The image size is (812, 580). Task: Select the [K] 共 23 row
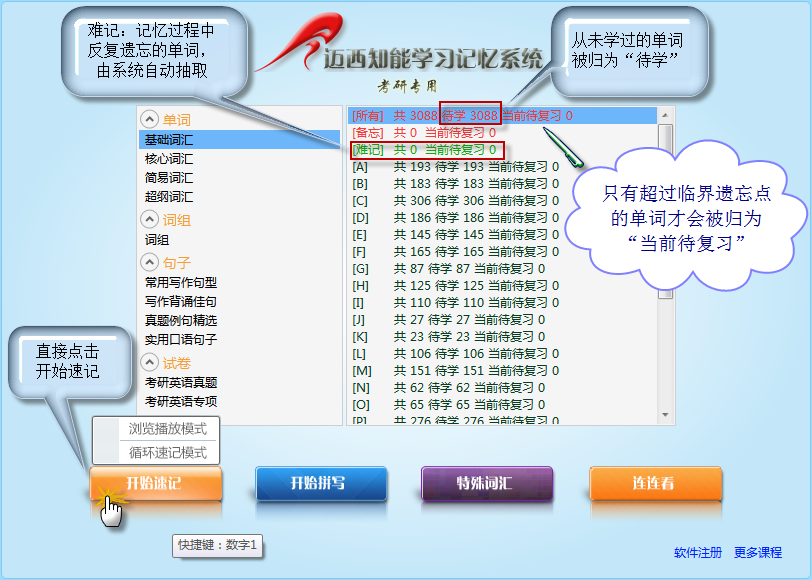click(x=502, y=337)
